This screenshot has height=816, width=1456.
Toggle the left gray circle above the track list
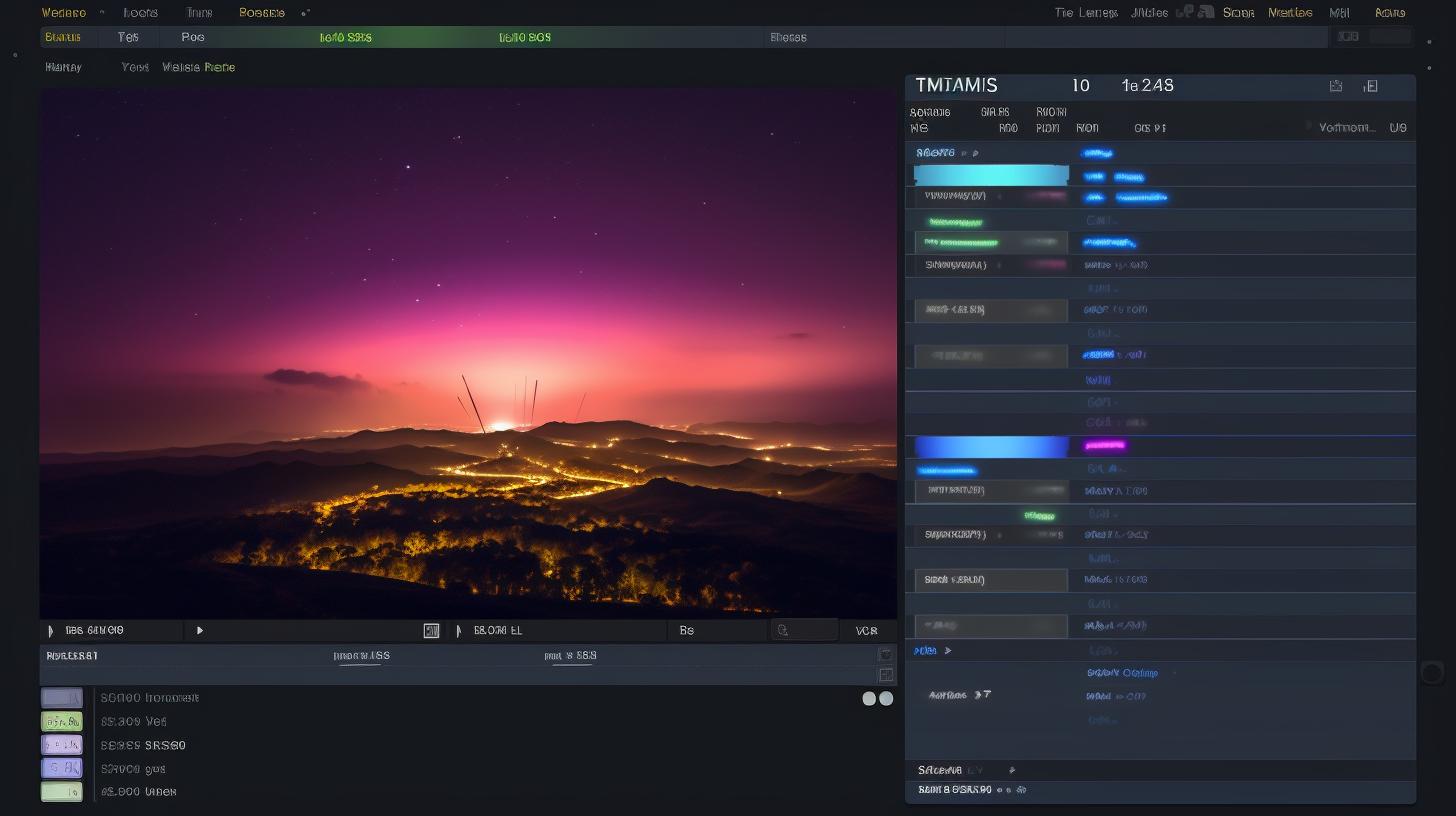pyautogui.click(x=869, y=699)
